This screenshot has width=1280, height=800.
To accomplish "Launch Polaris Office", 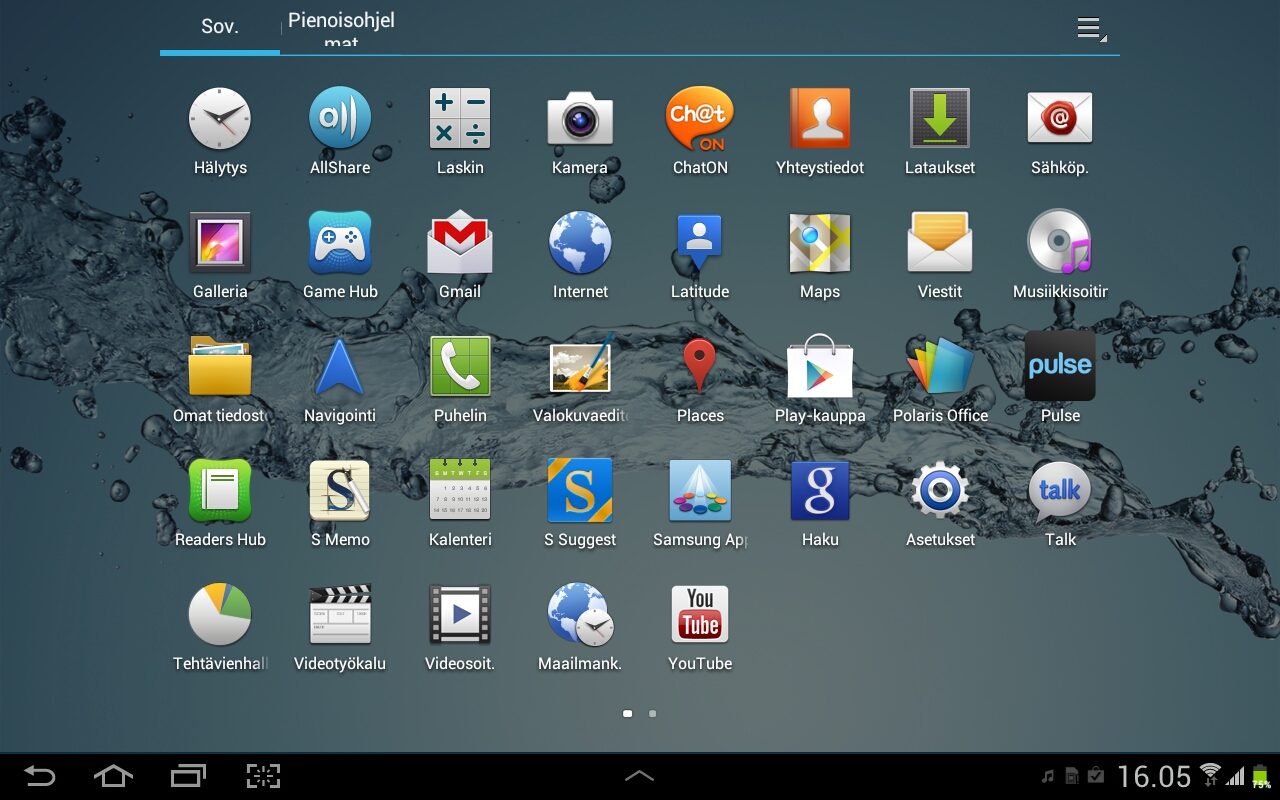I will click(x=940, y=367).
